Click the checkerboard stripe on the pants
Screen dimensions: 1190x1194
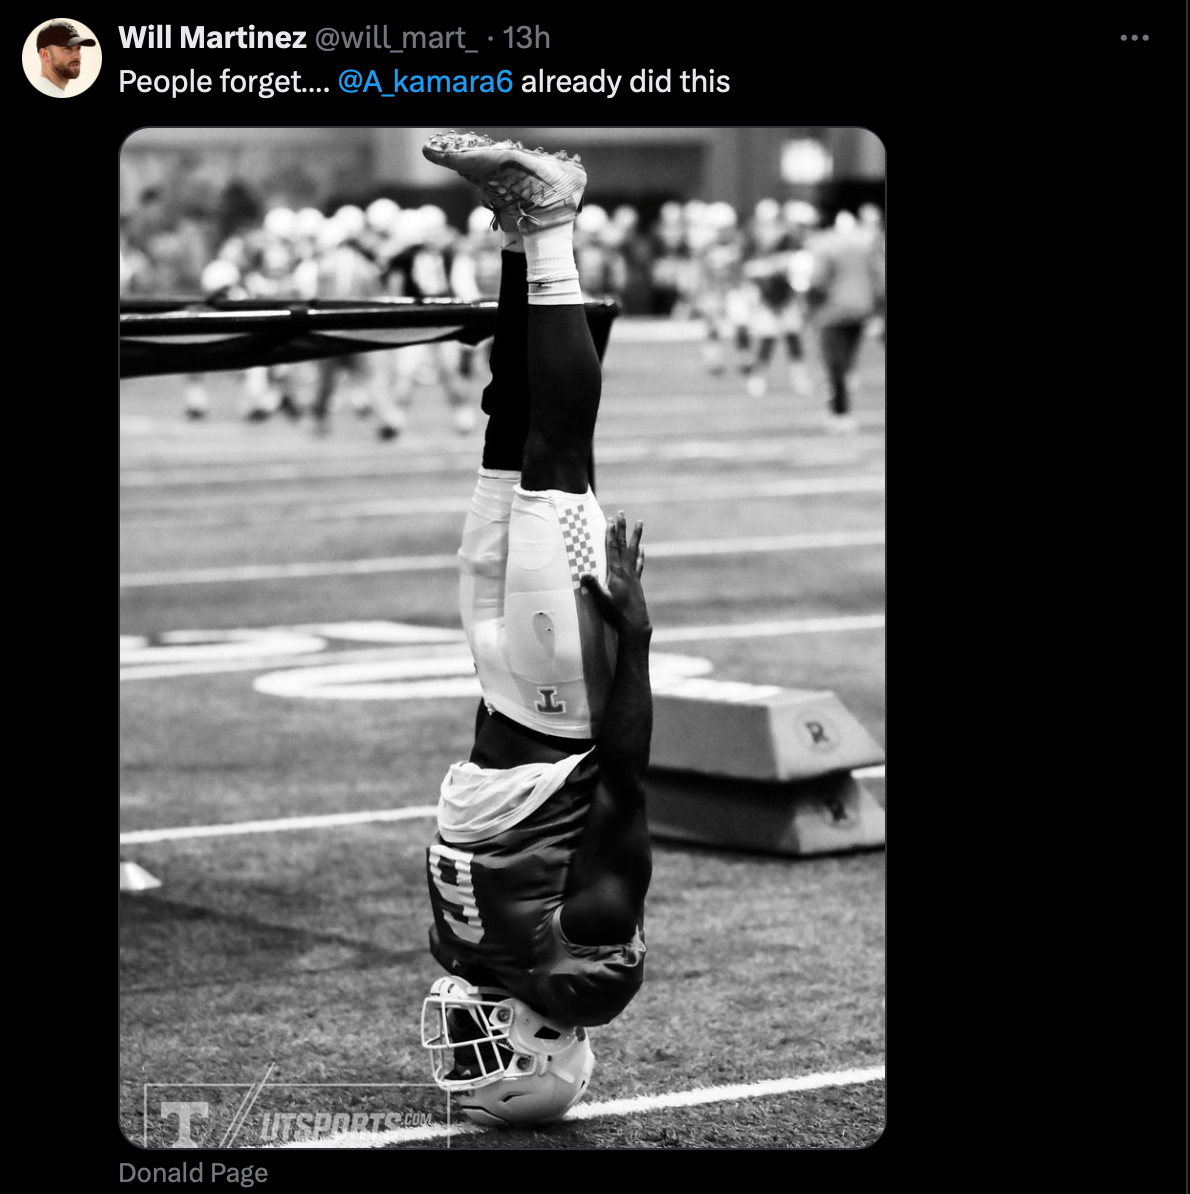pyautogui.click(x=578, y=540)
